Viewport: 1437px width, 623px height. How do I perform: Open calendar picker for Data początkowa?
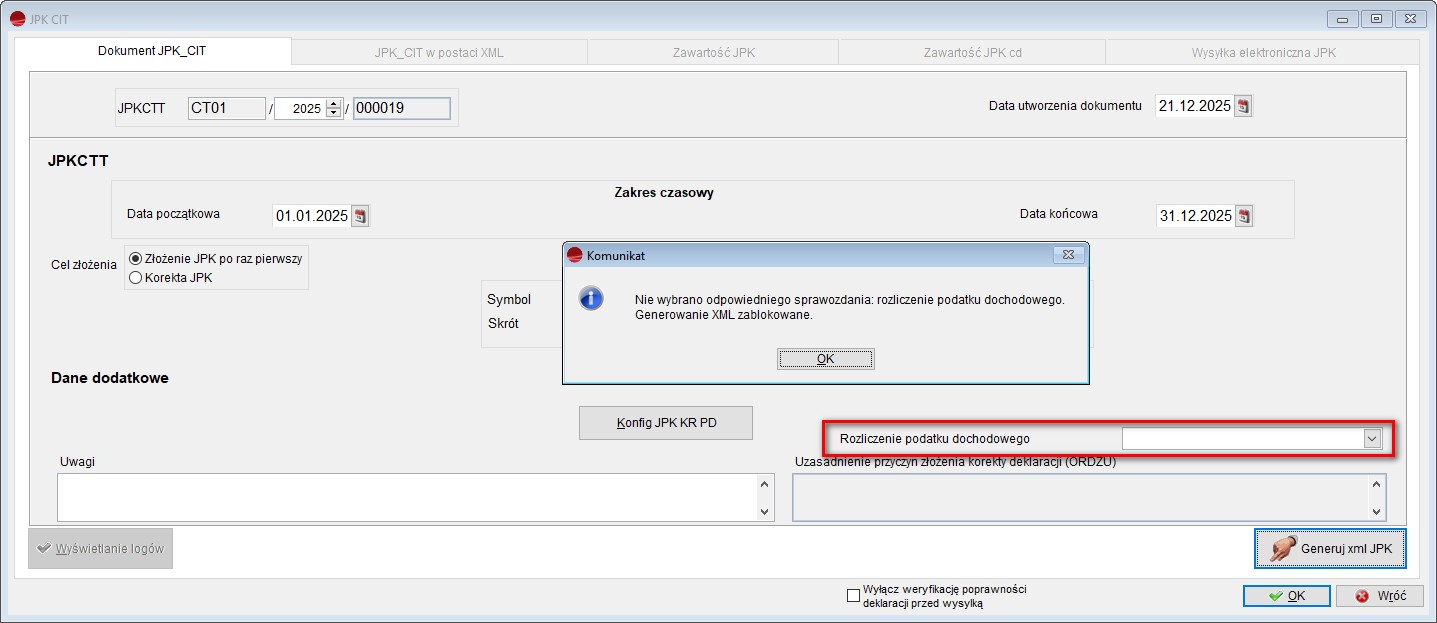click(x=360, y=215)
